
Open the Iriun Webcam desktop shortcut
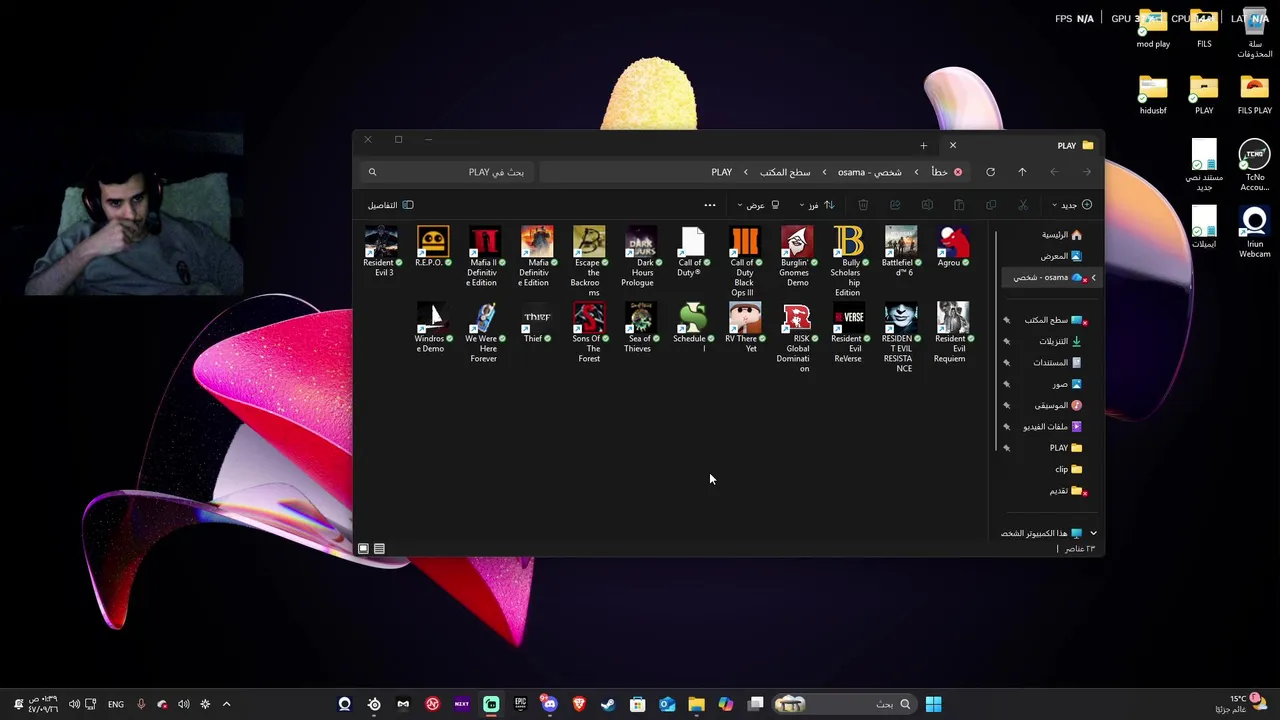(x=1254, y=232)
